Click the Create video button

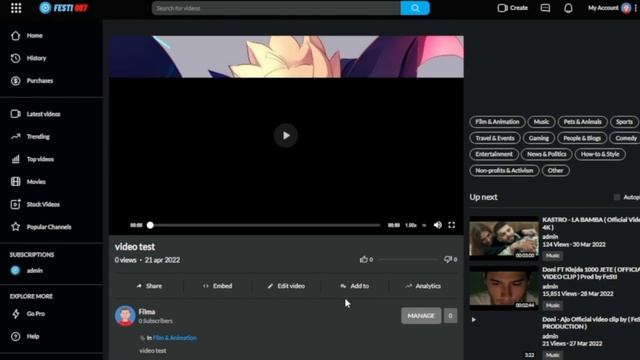512,8
